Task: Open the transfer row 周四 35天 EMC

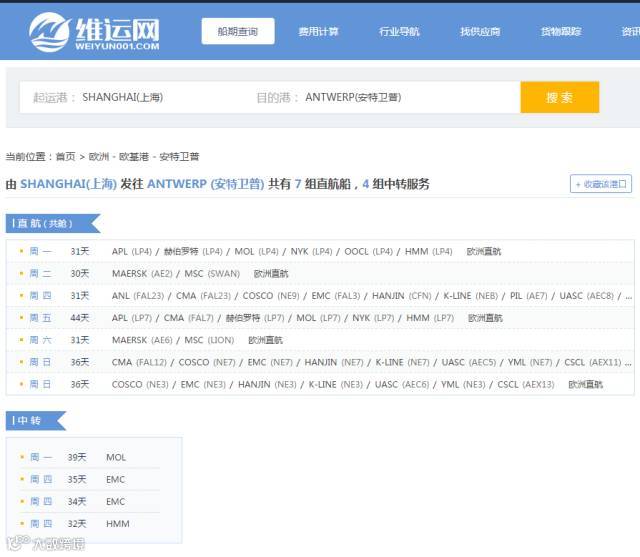Action: [x=90, y=479]
